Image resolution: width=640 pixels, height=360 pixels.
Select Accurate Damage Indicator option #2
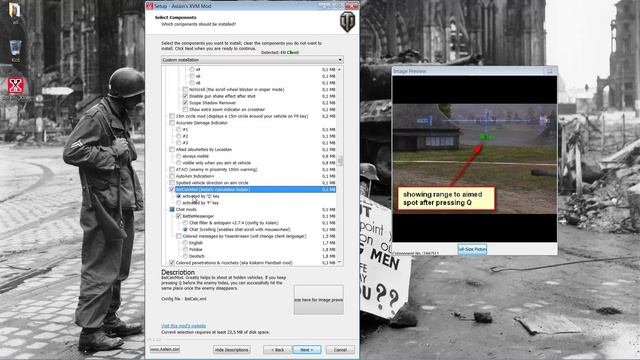tap(179, 136)
